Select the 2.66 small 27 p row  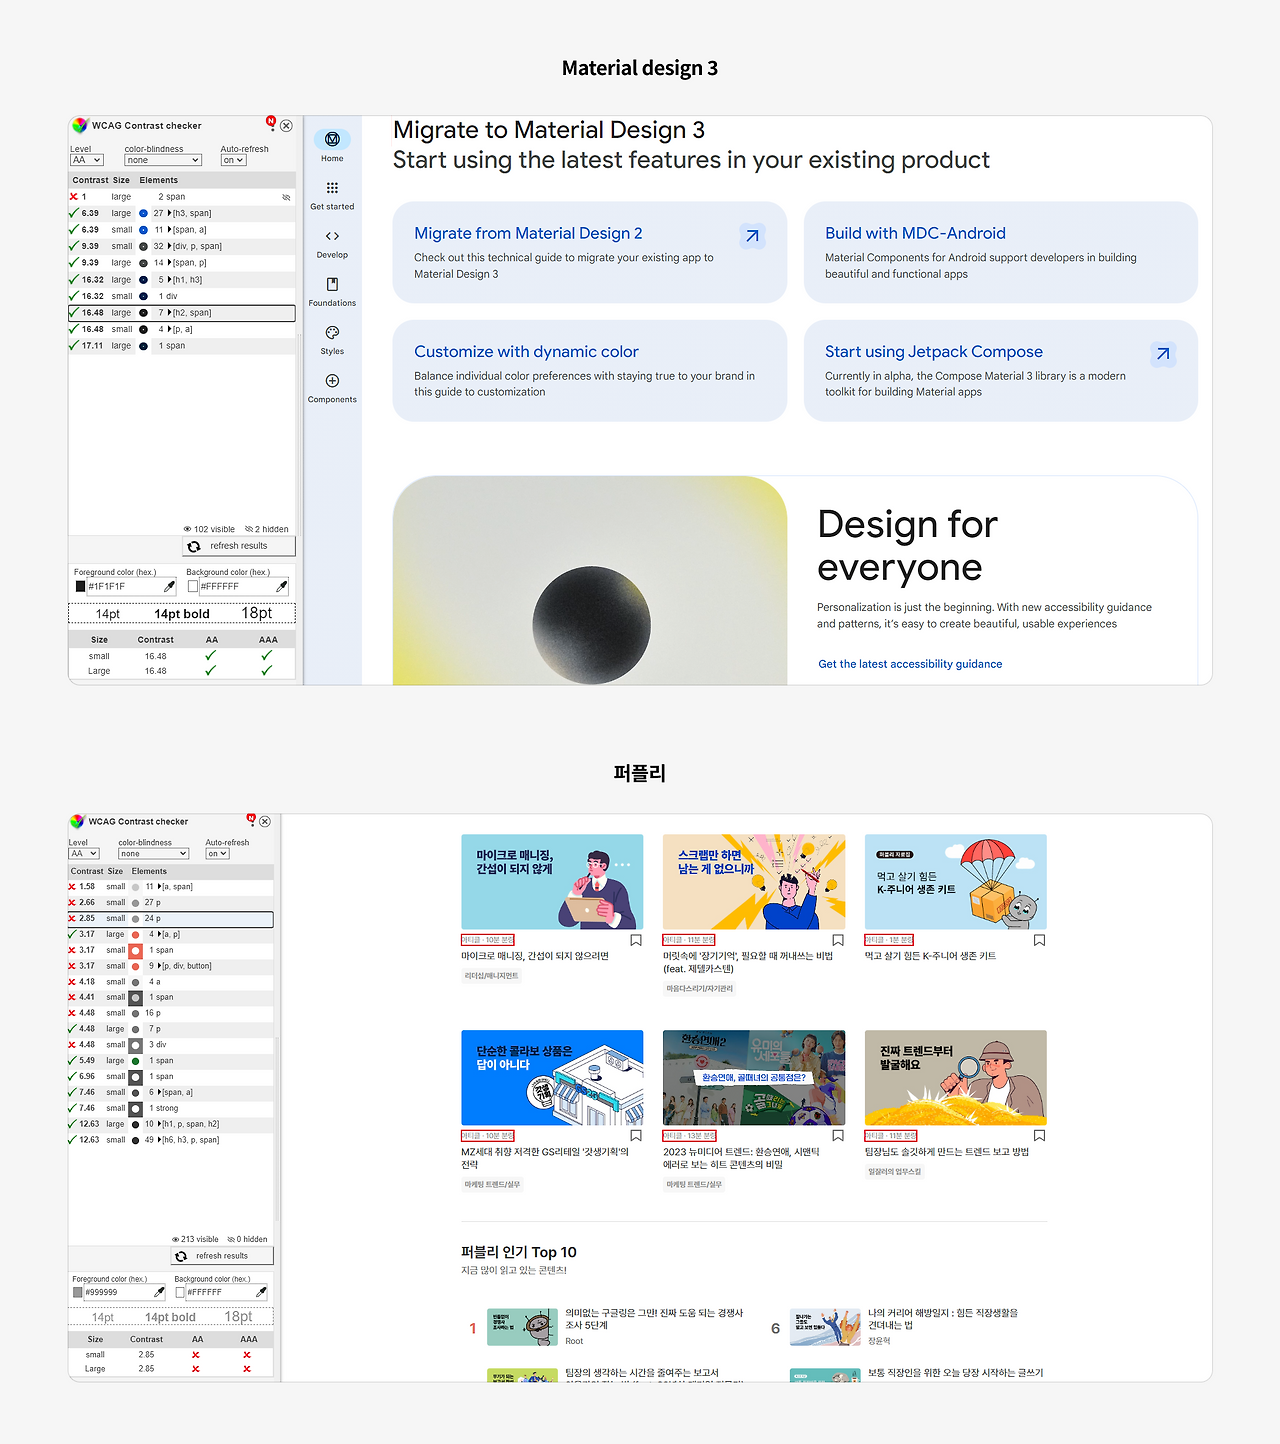(x=170, y=903)
